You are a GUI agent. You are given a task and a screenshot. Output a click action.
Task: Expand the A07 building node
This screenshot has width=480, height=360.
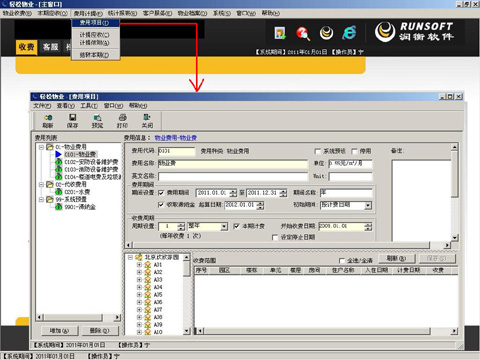[139, 310]
